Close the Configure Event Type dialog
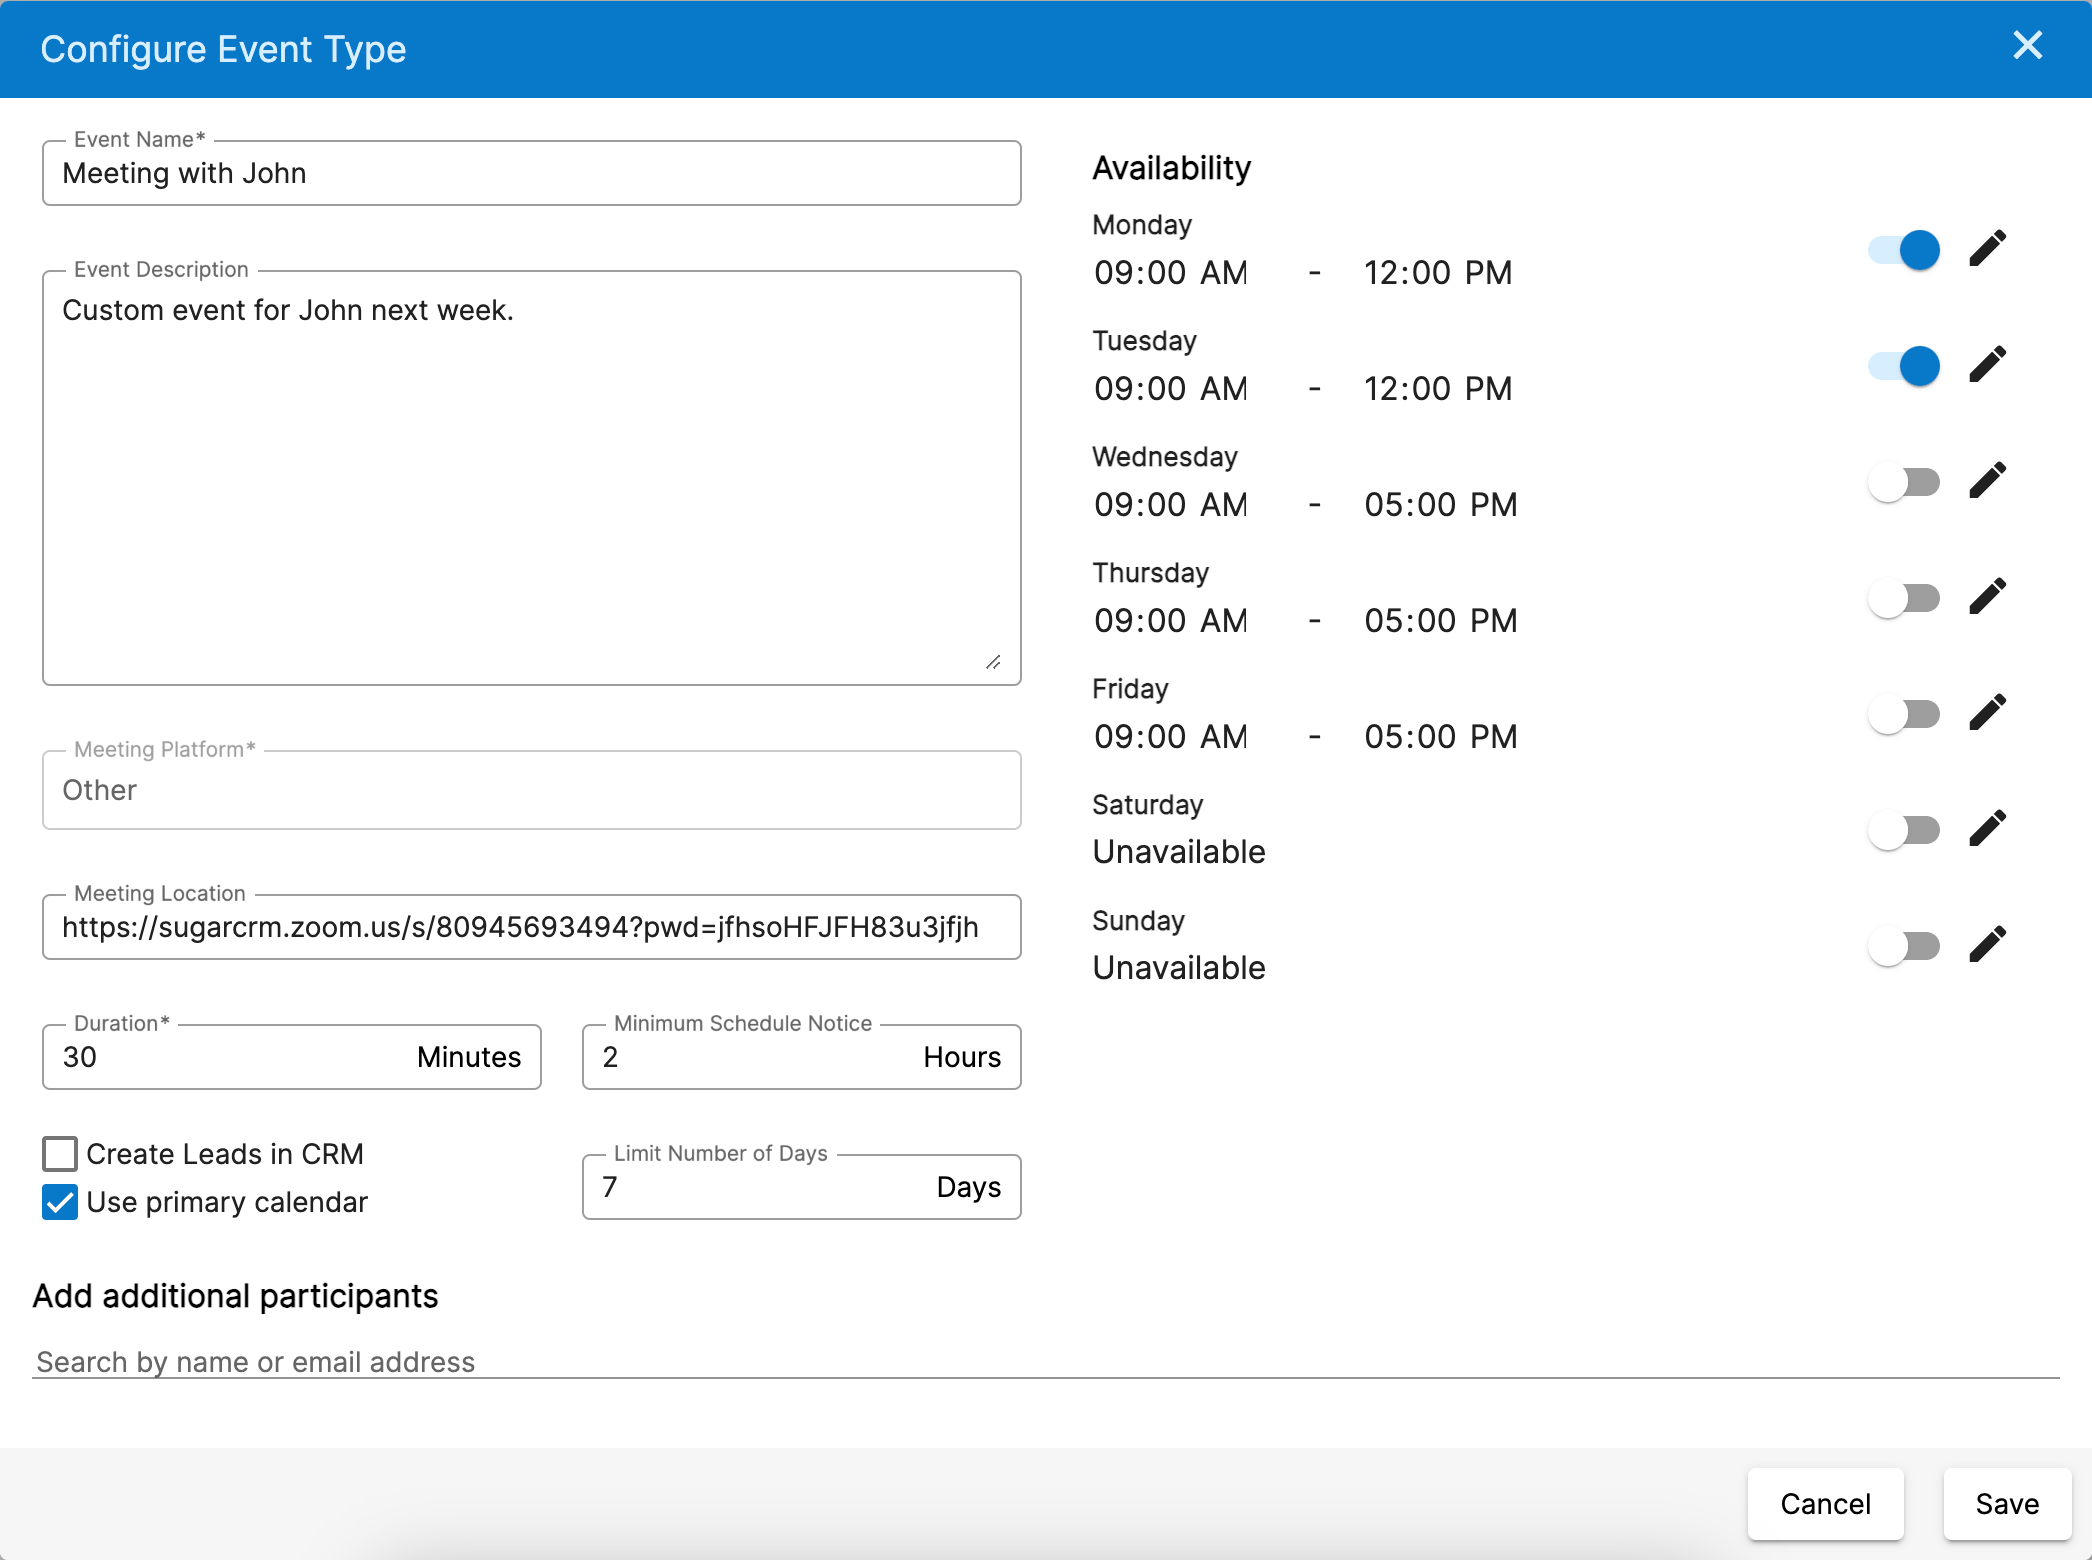The height and width of the screenshot is (1560, 2092). [x=2027, y=45]
